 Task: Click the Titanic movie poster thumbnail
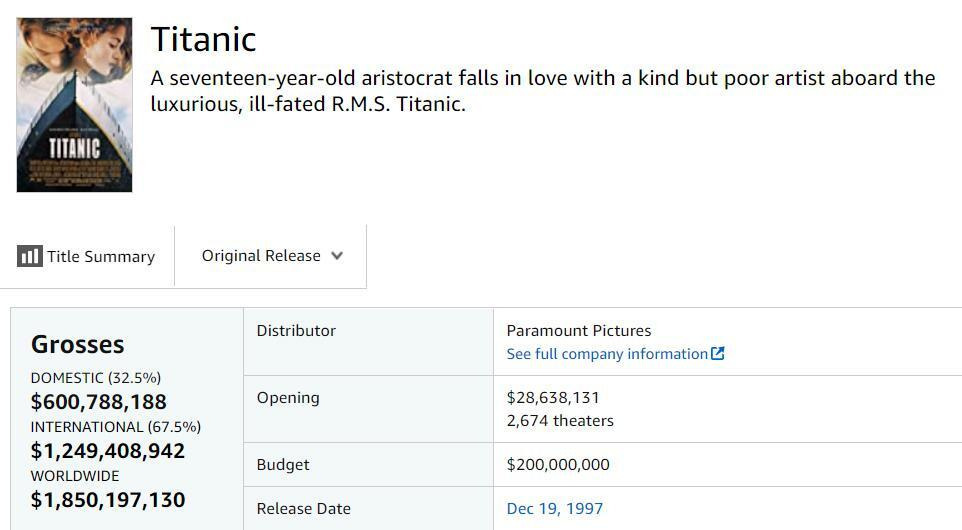pos(74,105)
